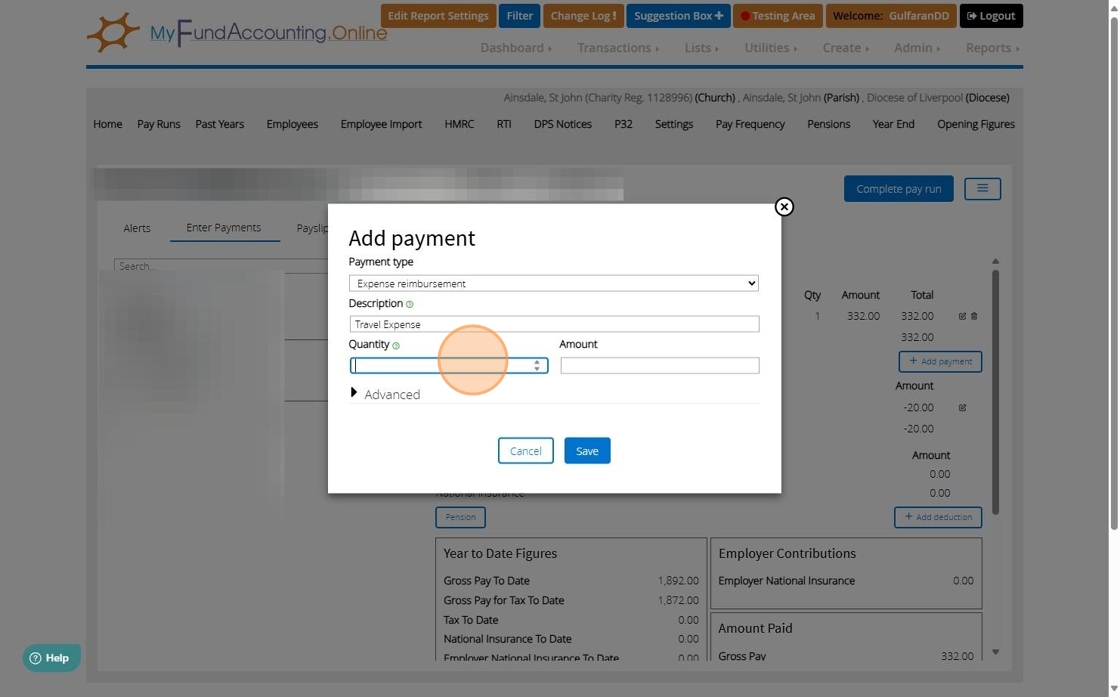Click the Add payment button in background

coord(940,361)
